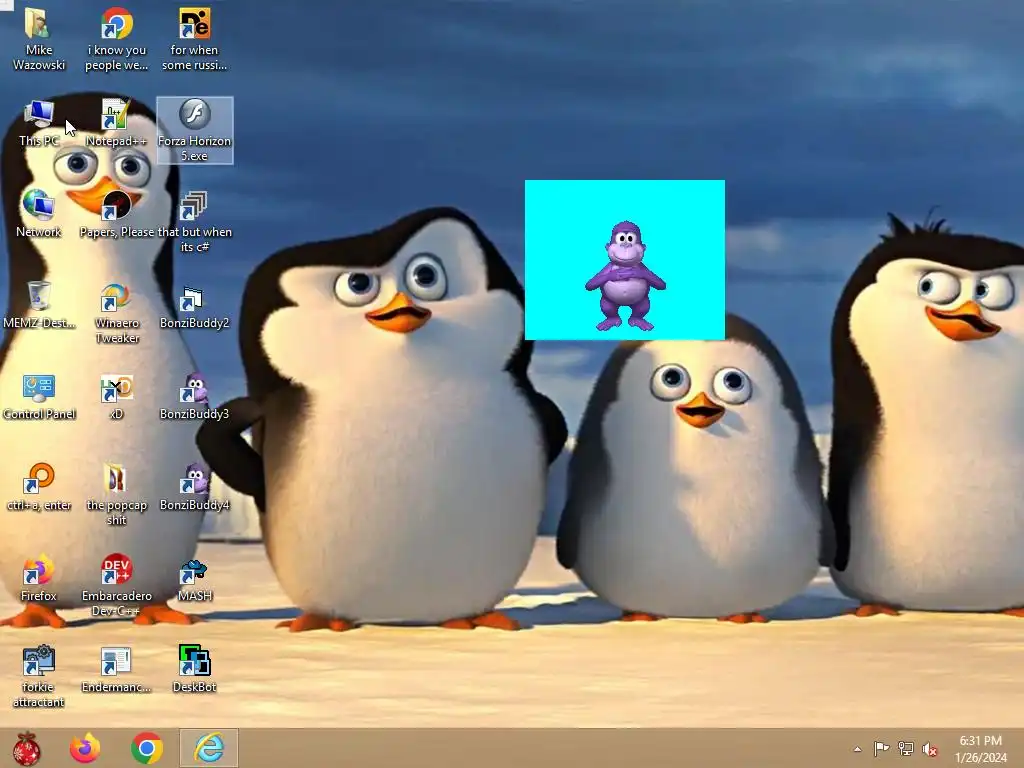The image size is (1024, 768).
Task: Open the Action Center flag icon
Action: click(881, 748)
